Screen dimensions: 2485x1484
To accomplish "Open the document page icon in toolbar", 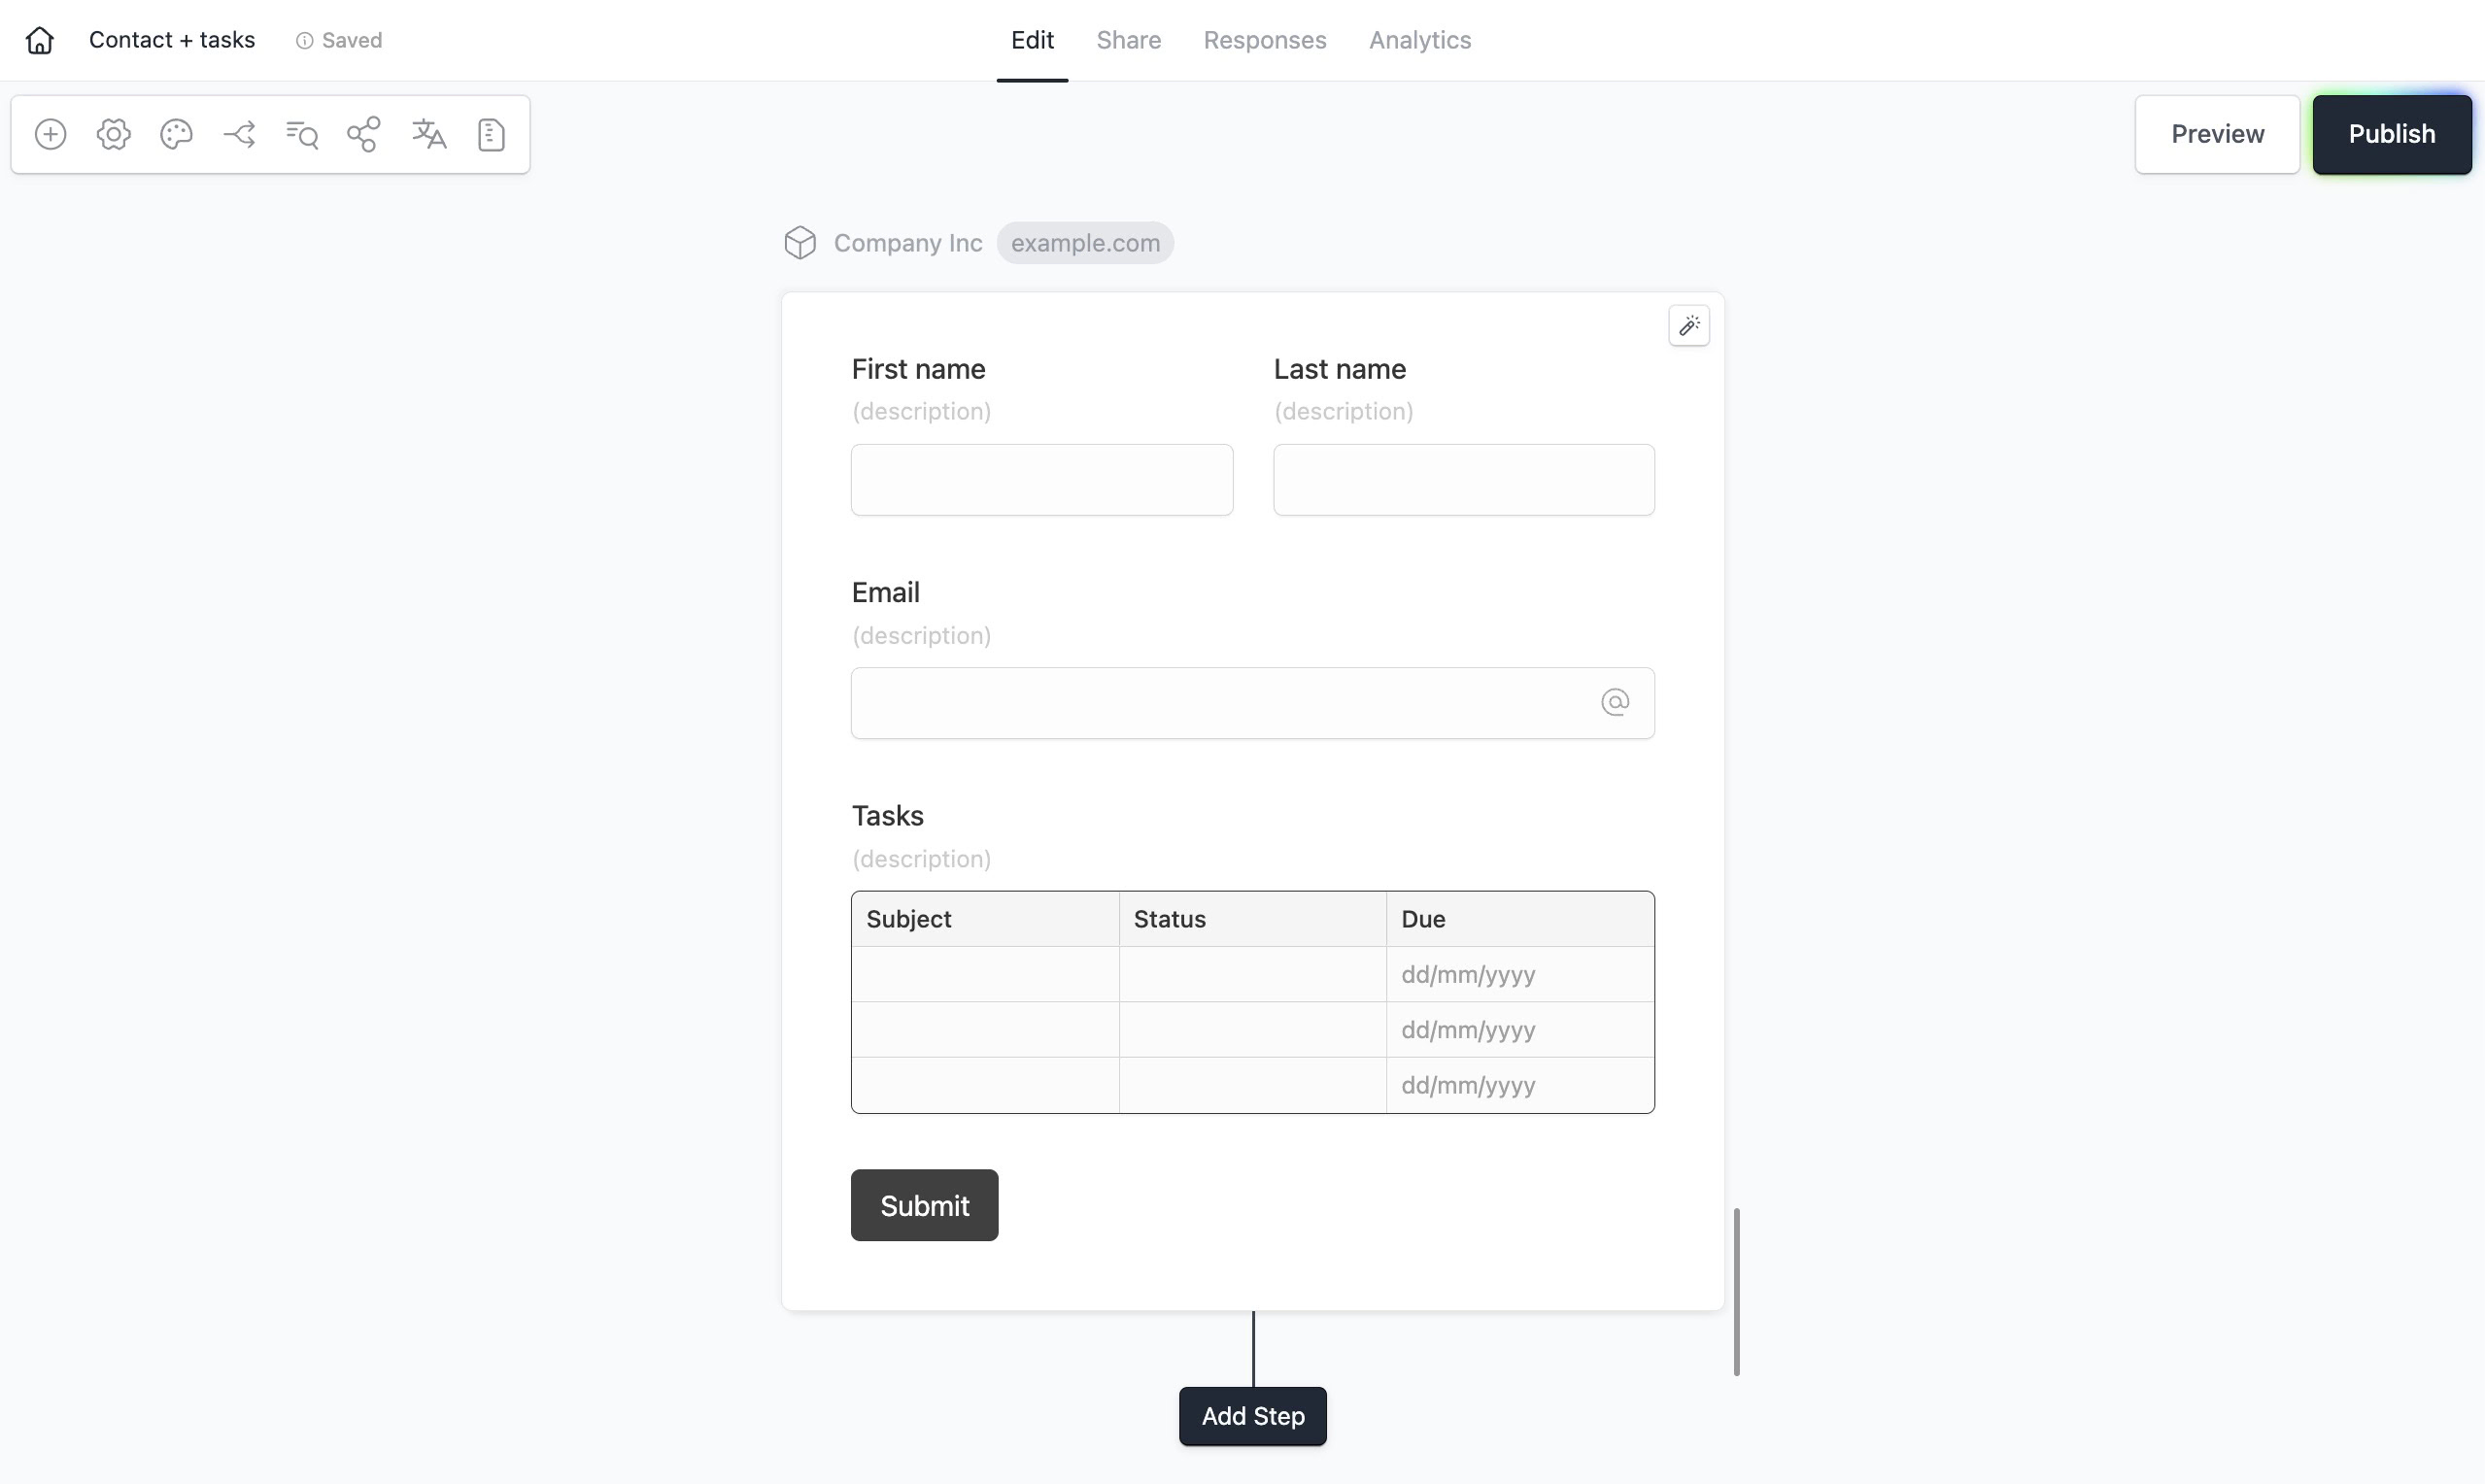I will [491, 134].
